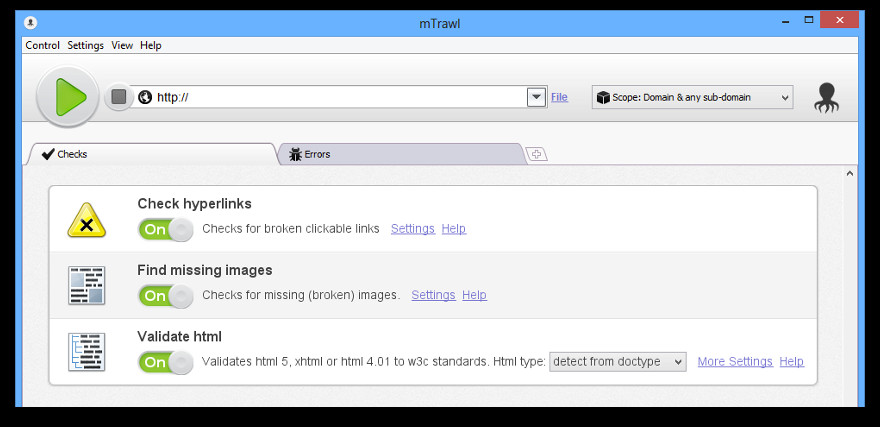Click the app icon in the title bar
This screenshot has width=880, height=427.
click(30, 23)
